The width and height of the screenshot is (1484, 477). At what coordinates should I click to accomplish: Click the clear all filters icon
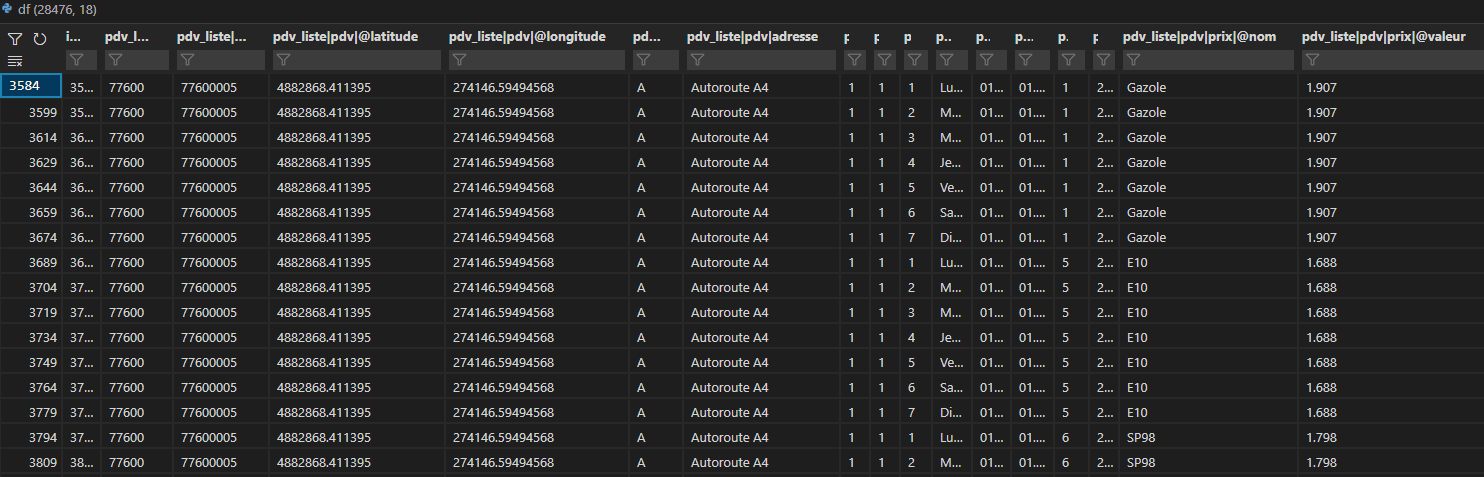[15, 62]
